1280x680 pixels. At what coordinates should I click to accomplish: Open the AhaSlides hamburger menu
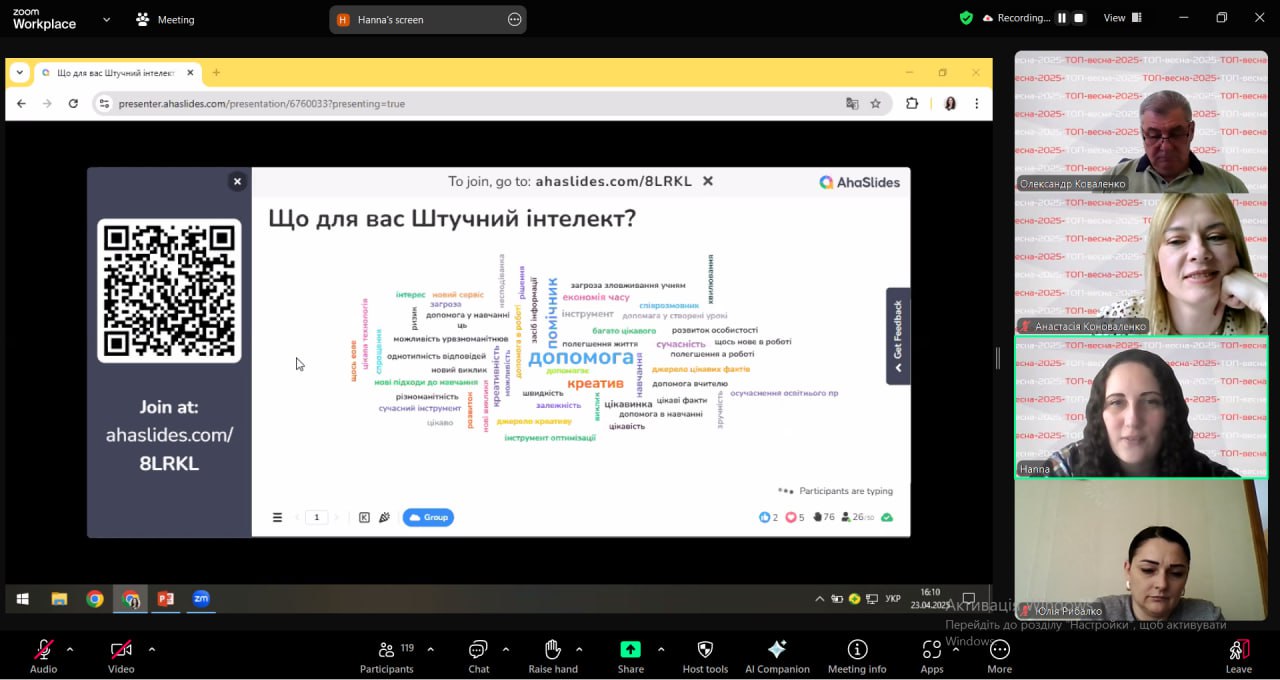coord(277,517)
